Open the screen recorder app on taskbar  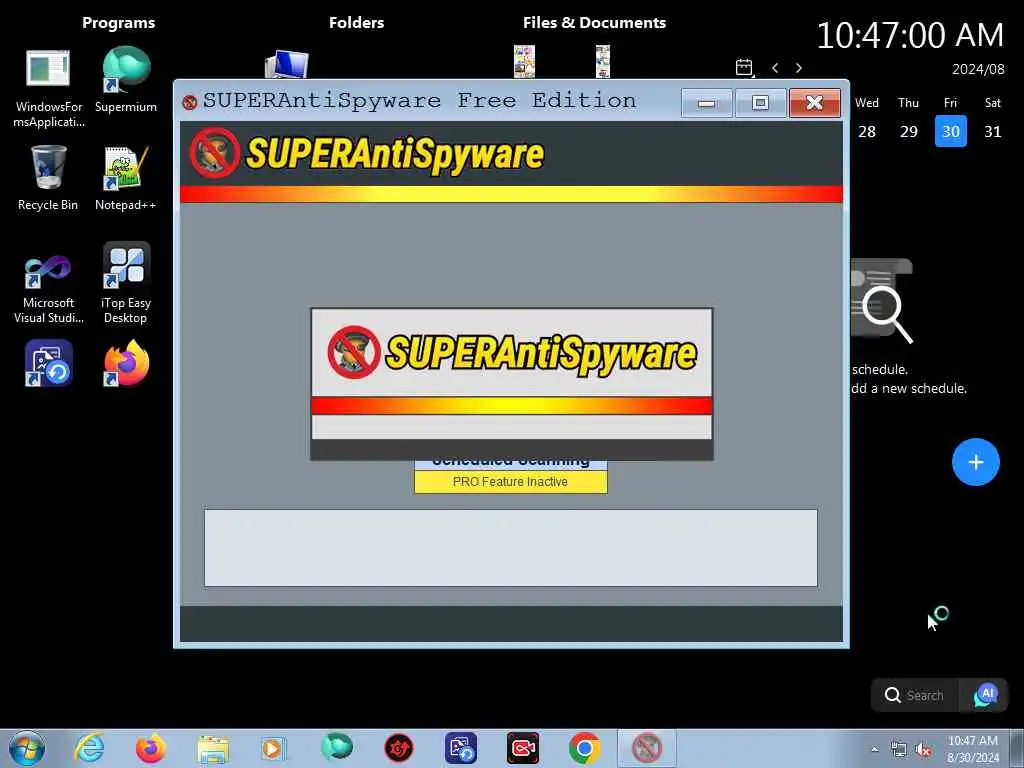pos(522,748)
